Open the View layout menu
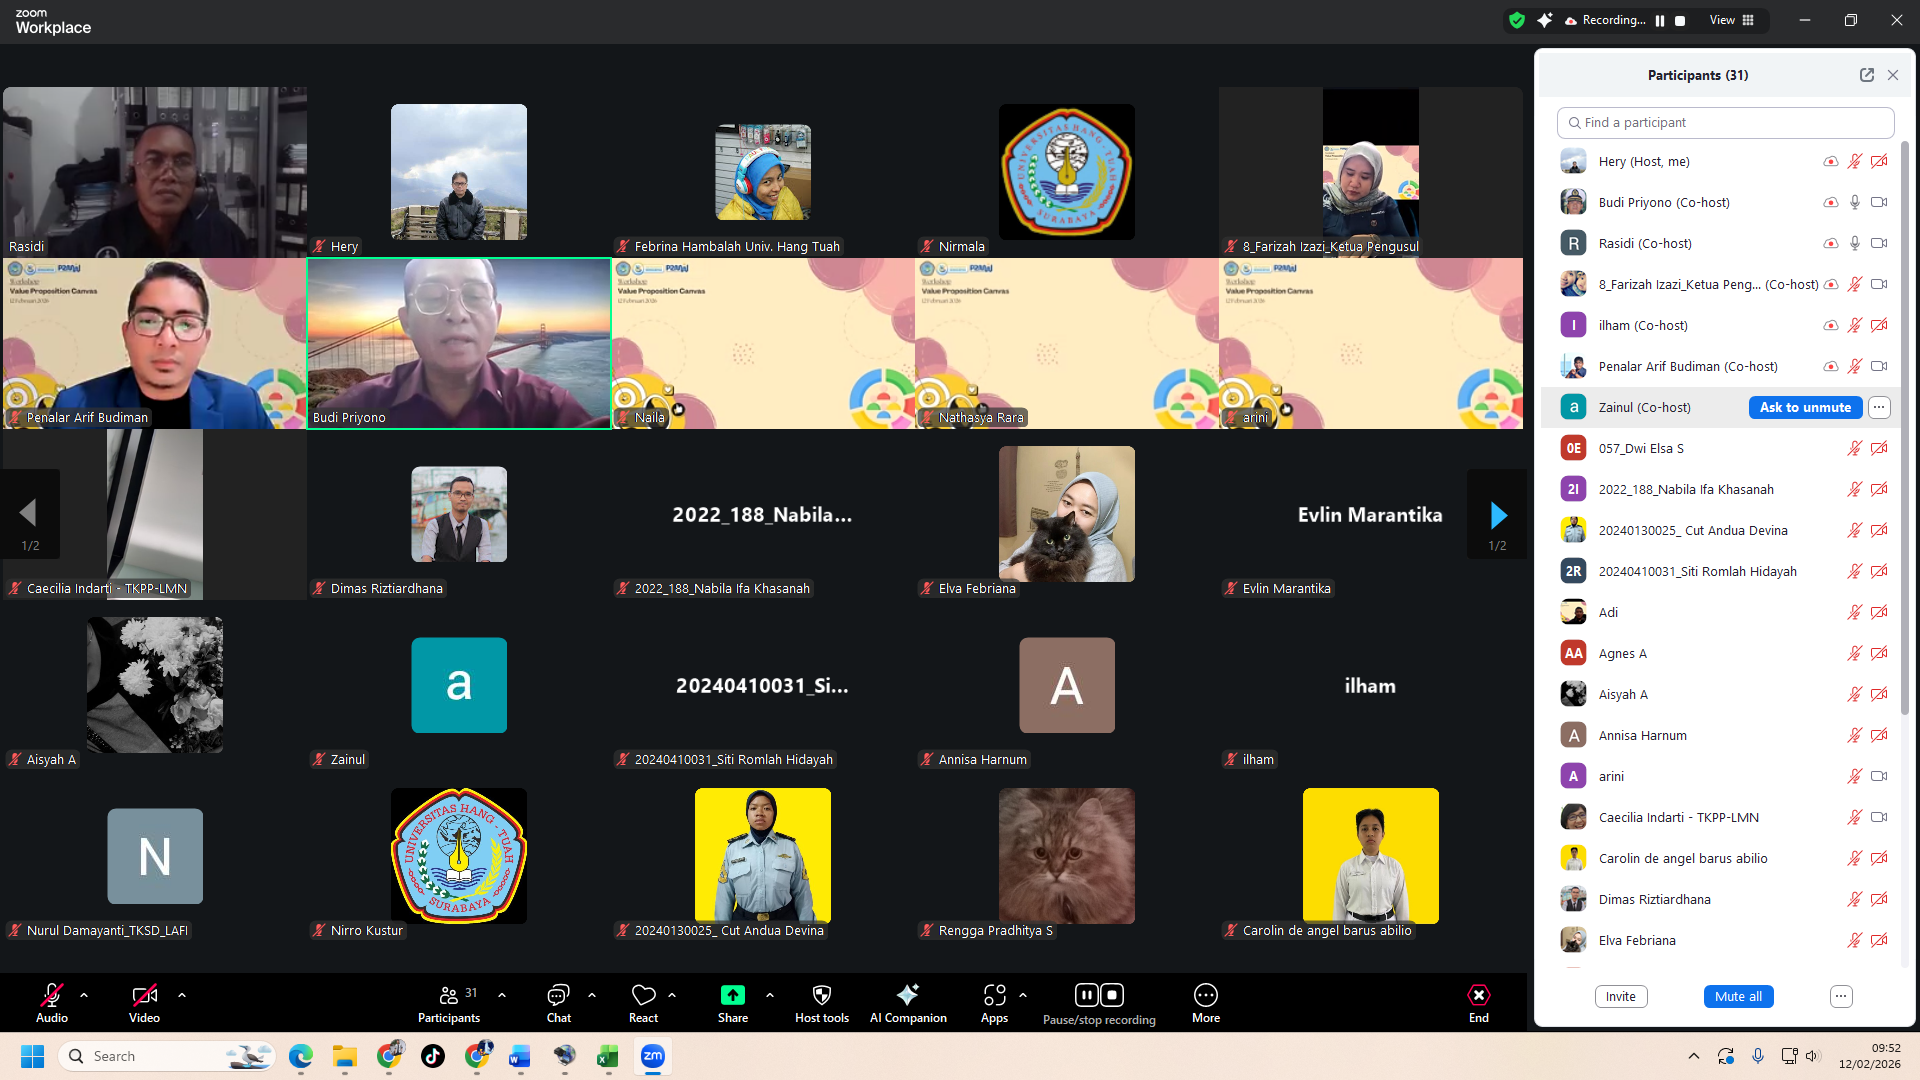Image resolution: width=1920 pixels, height=1080 pixels. (1731, 20)
